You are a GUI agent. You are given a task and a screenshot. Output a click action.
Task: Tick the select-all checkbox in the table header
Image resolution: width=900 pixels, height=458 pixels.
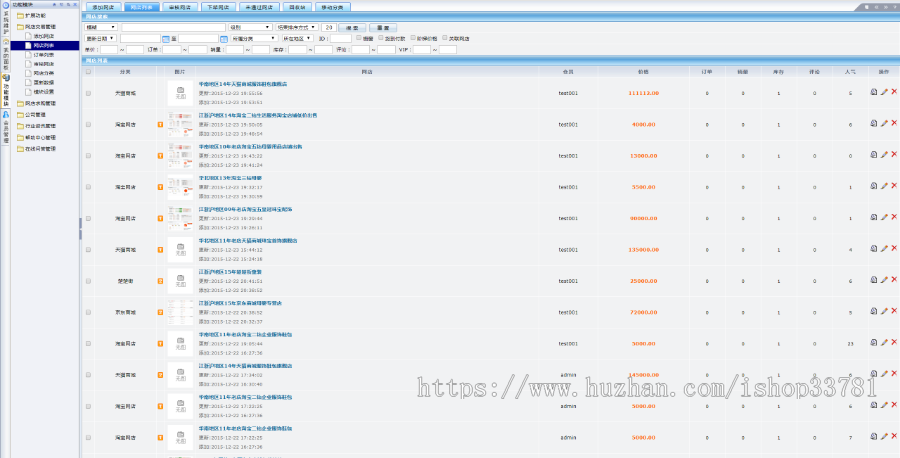coord(89,73)
